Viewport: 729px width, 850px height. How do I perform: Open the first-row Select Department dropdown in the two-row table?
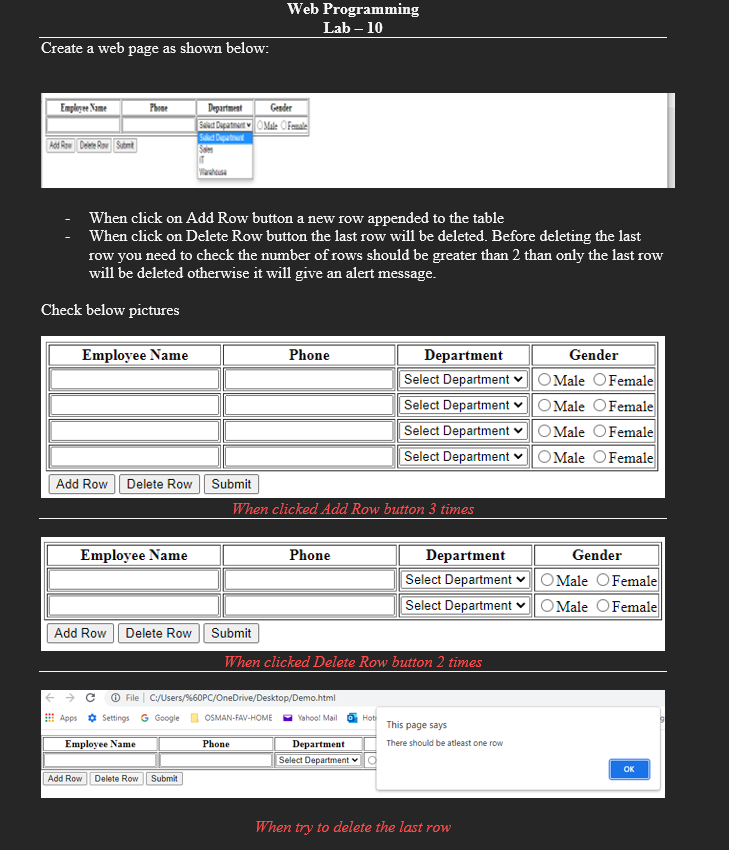tap(466, 579)
